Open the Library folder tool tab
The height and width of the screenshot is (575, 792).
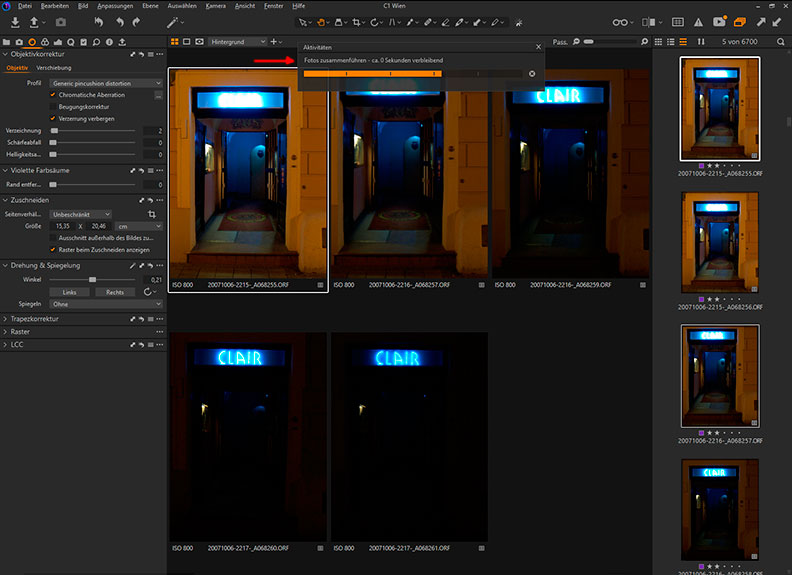pyautogui.click(x=7, y=42)
